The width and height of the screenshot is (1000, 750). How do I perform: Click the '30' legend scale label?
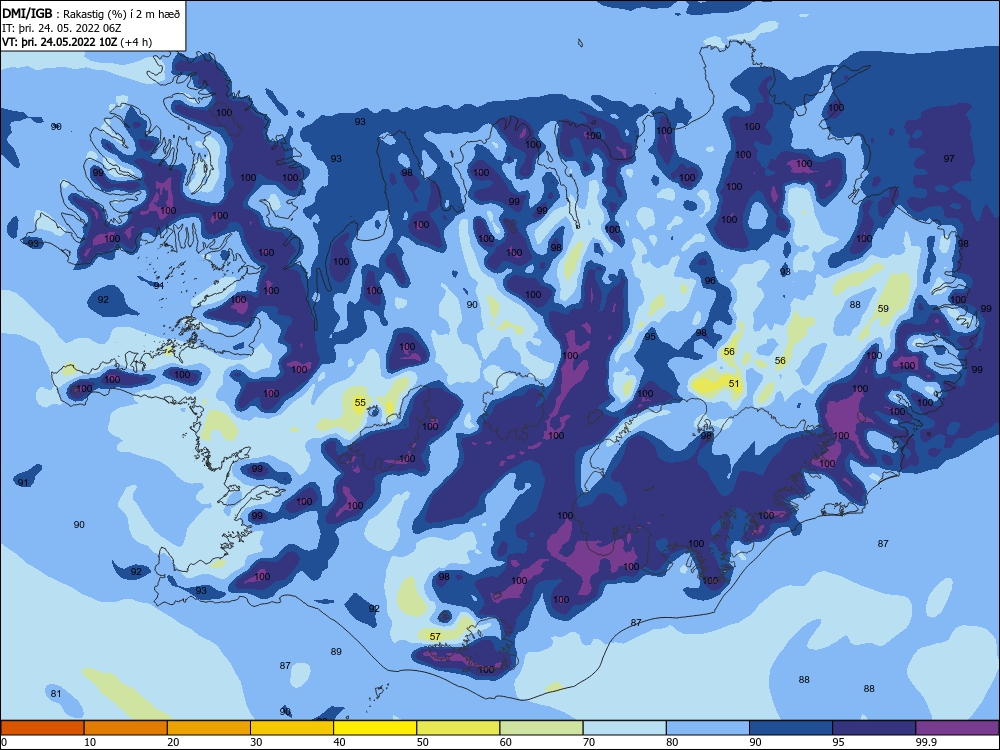256,742
